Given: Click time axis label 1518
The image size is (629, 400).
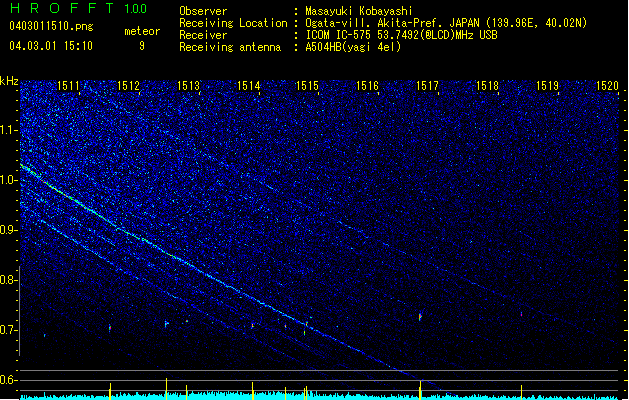Looking at the screenshot, I should tap(487, 86).
